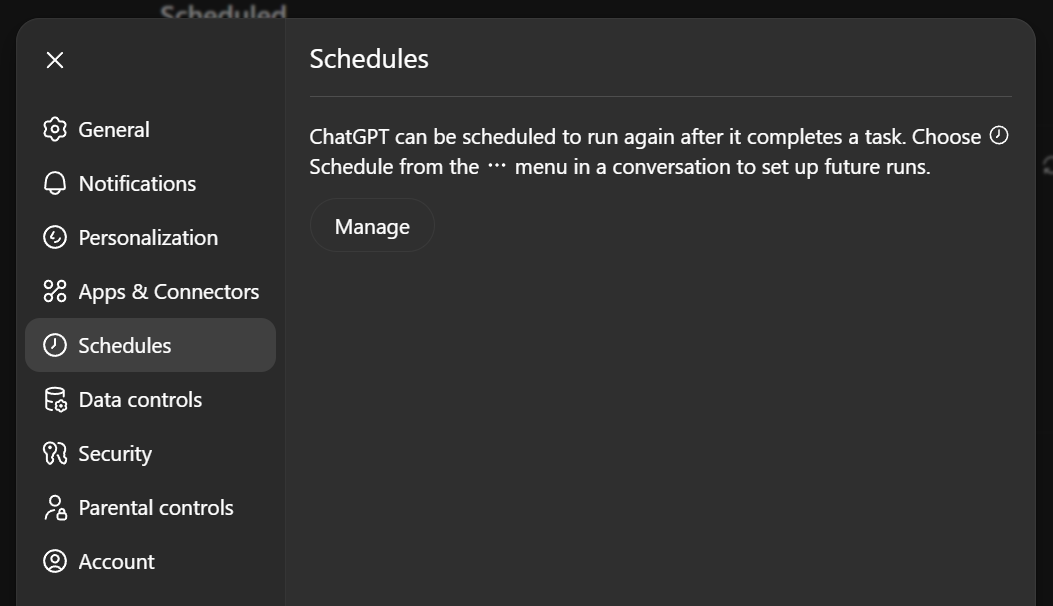Click the Security shield icon

point(57,453)
